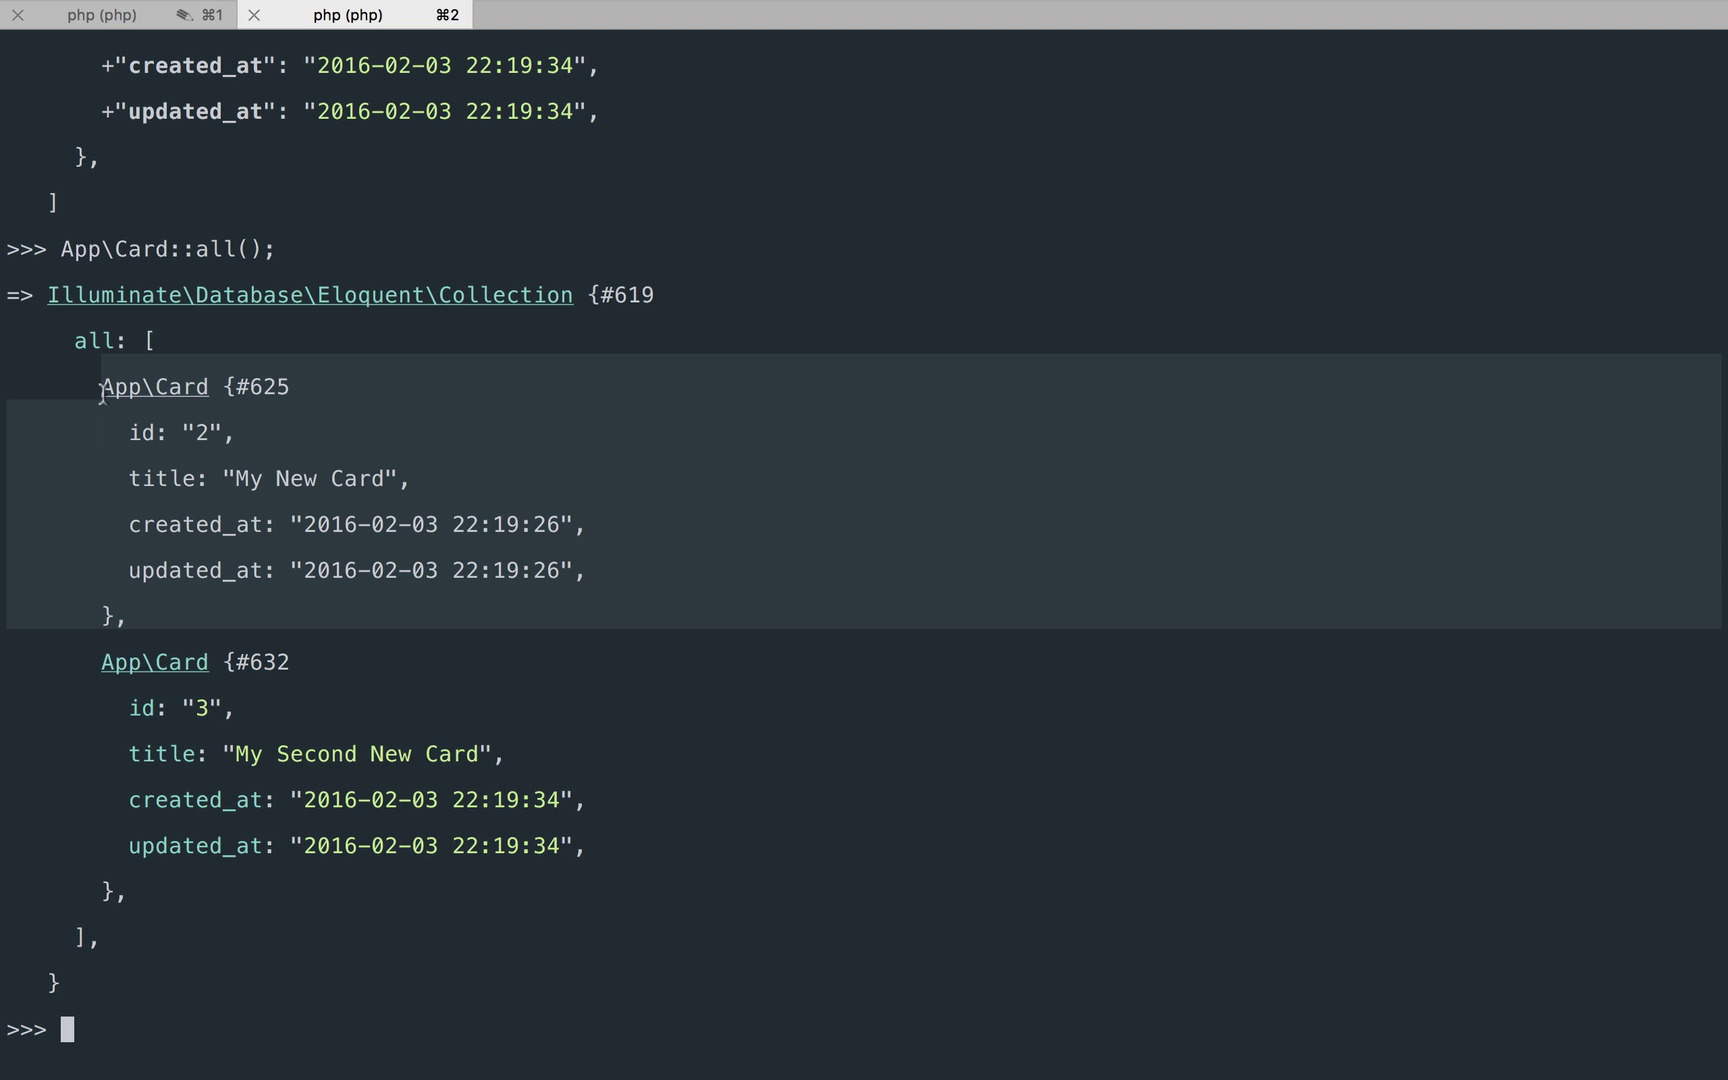Click the id value "3"
The width and height of the screenshot is (1728, 1080).
[x=201, y=708]
